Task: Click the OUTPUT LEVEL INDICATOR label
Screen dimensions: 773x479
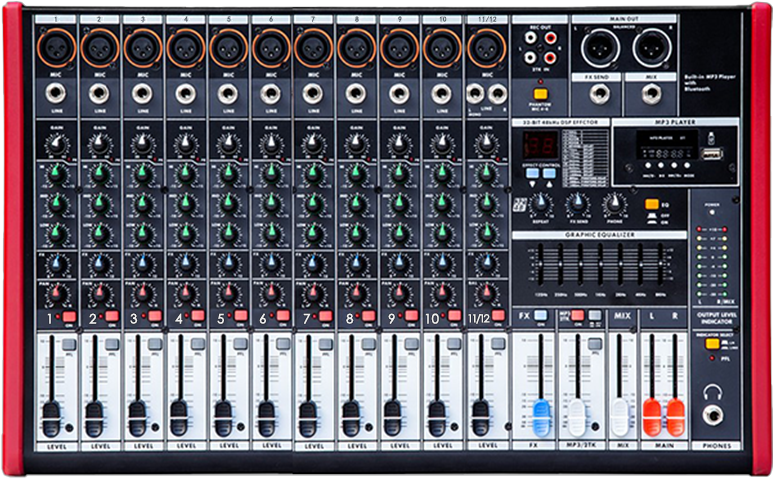Action: 716,318
